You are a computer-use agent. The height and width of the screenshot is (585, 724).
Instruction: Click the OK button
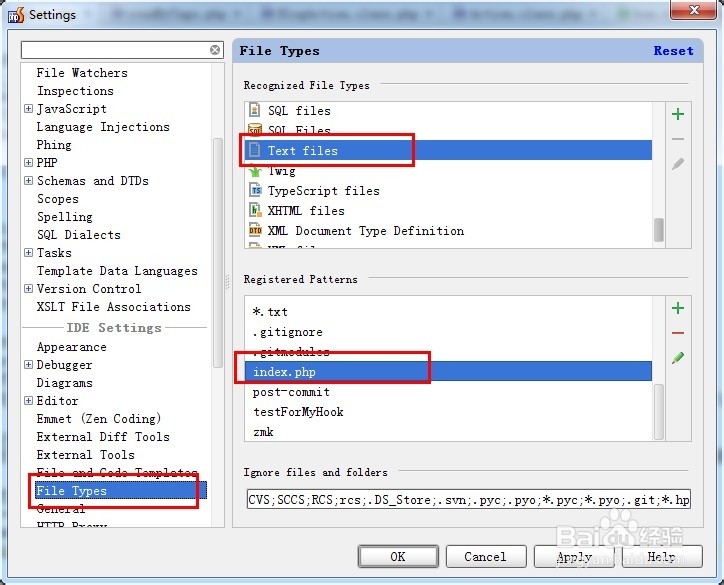point(398,557)
